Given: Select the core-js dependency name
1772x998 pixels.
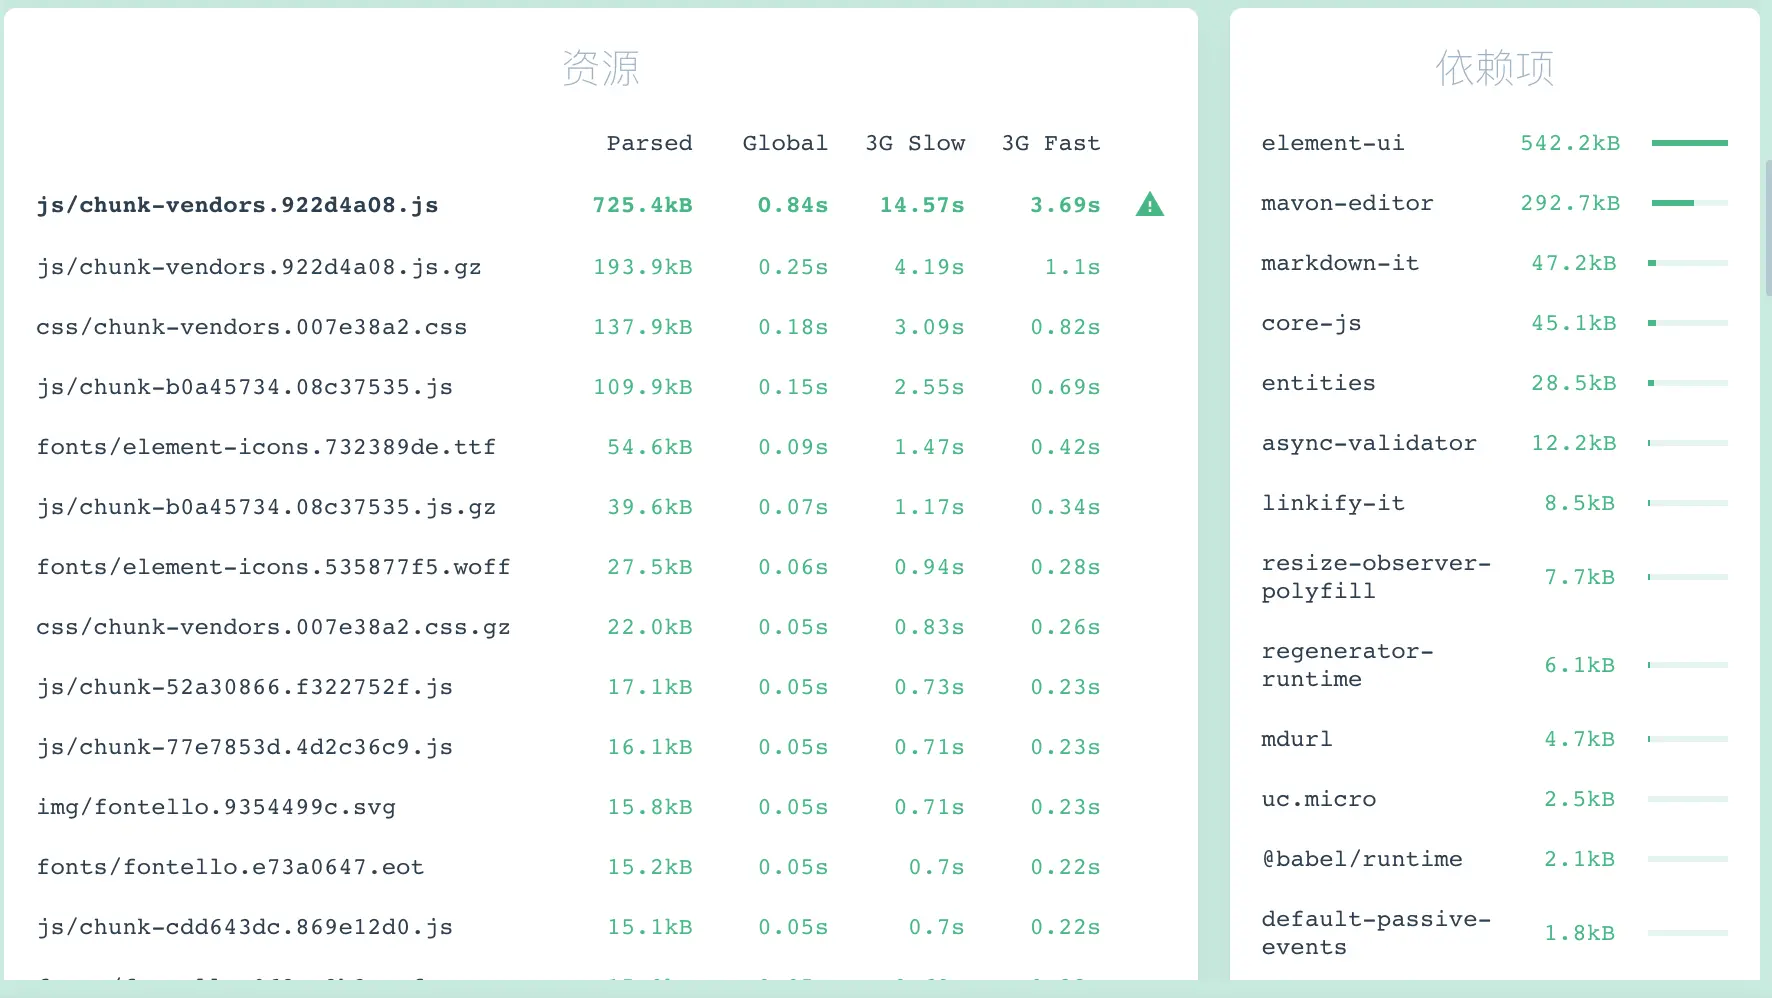Looking at the screenshot, I should click(x=1311, y=323).
